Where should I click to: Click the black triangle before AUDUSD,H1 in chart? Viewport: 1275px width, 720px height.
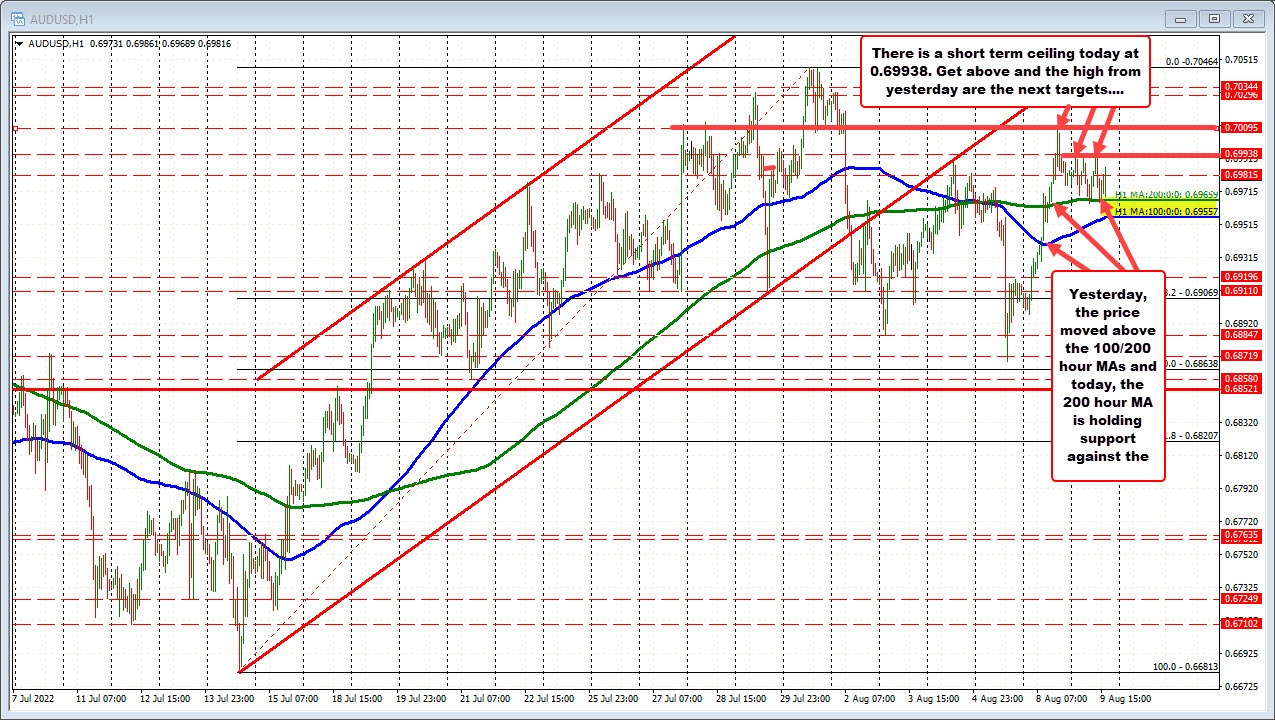20,42
